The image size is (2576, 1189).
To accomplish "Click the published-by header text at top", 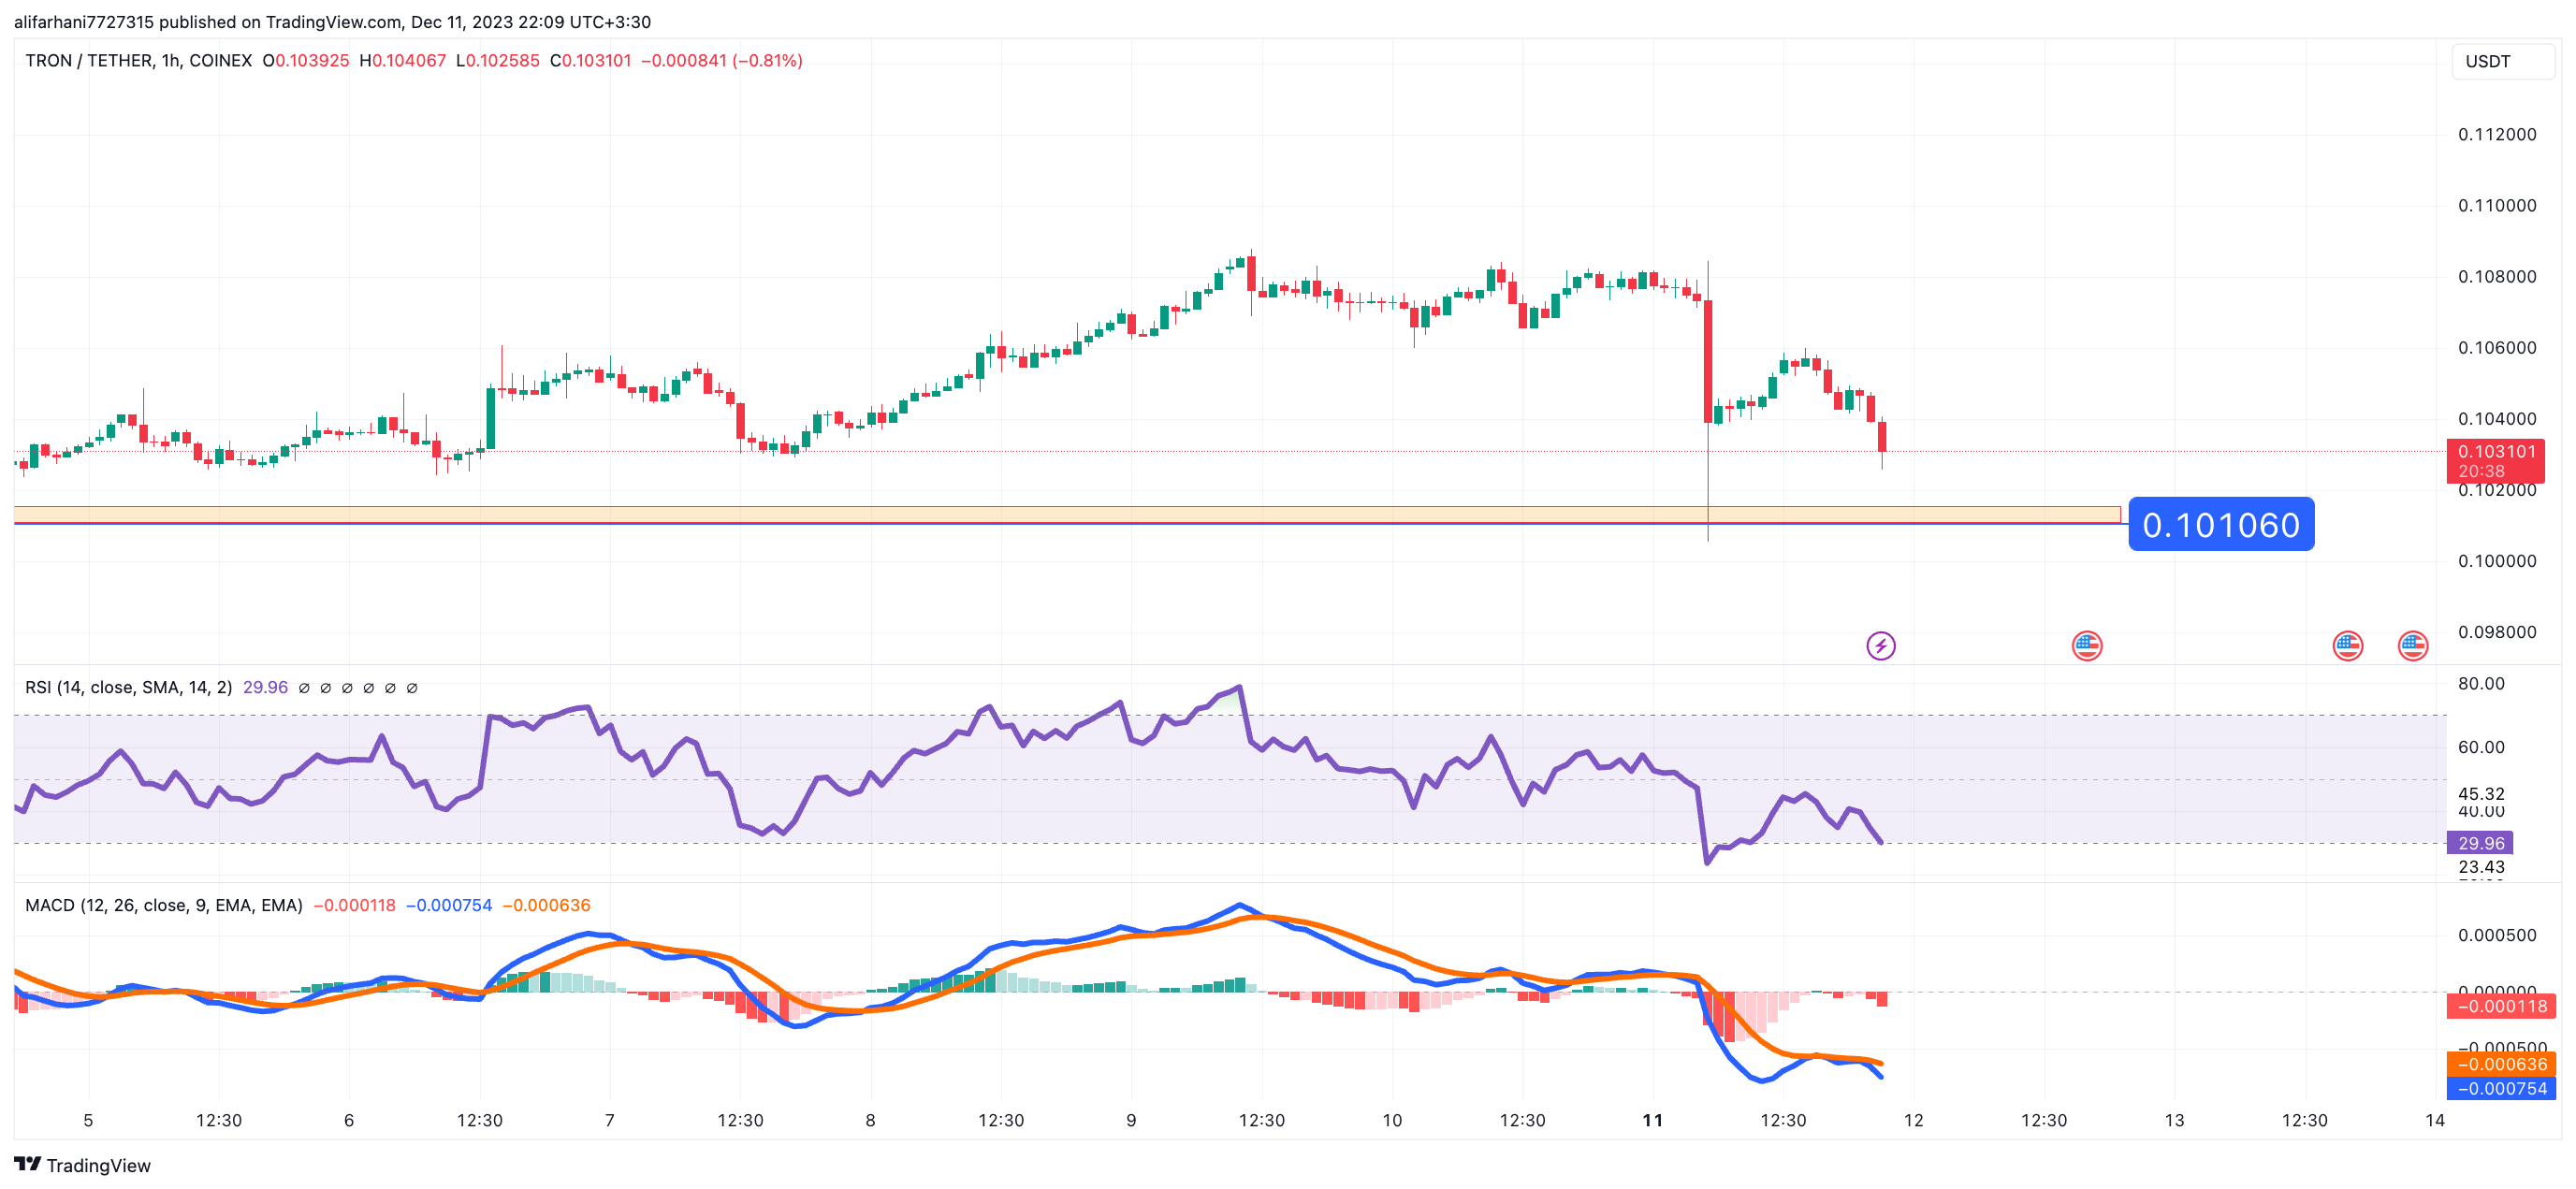I will pos(332,22).
